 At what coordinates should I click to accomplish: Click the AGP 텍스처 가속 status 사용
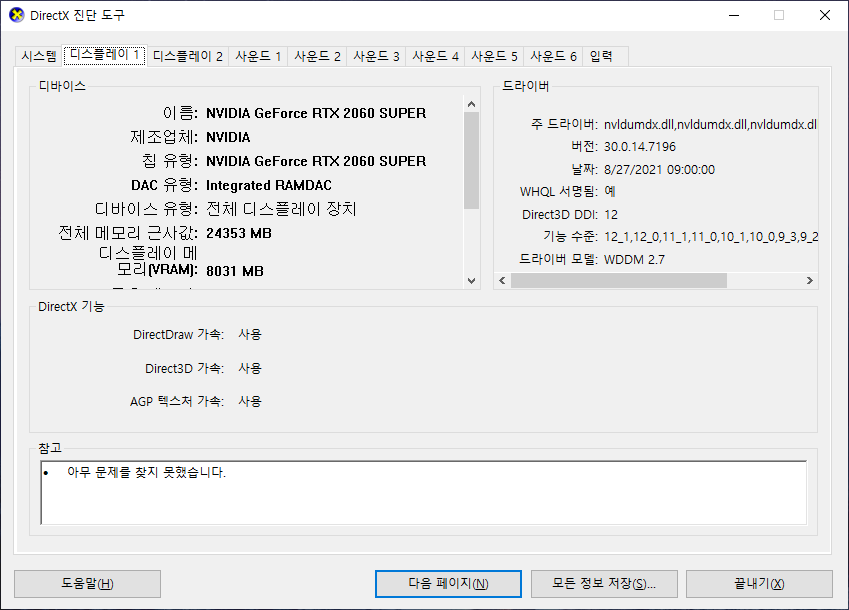pos(250,402)
